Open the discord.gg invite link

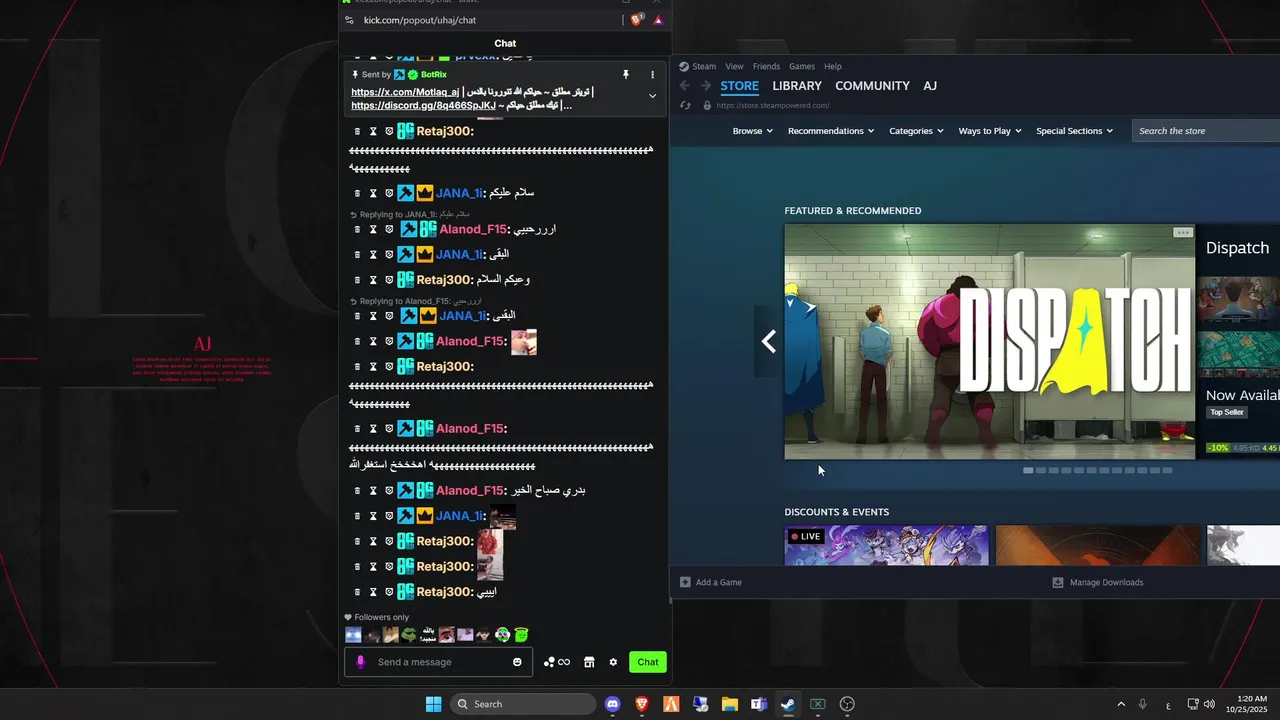pos(424,105)
